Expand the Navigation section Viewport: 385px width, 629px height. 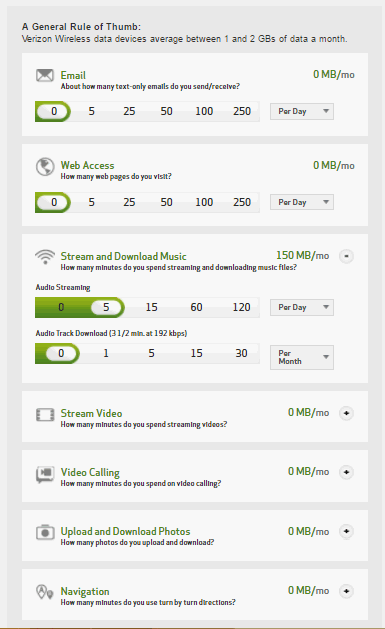coord(346,590)
